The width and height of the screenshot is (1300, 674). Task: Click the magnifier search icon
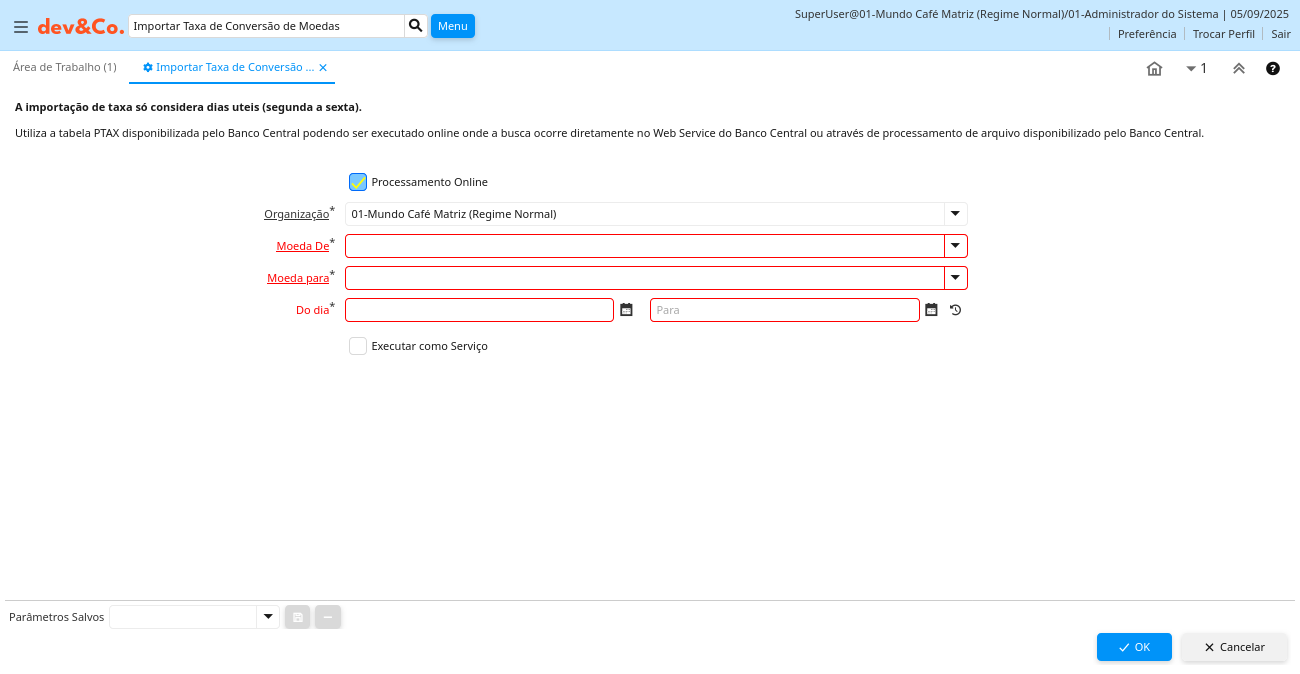tap(415, 26)
